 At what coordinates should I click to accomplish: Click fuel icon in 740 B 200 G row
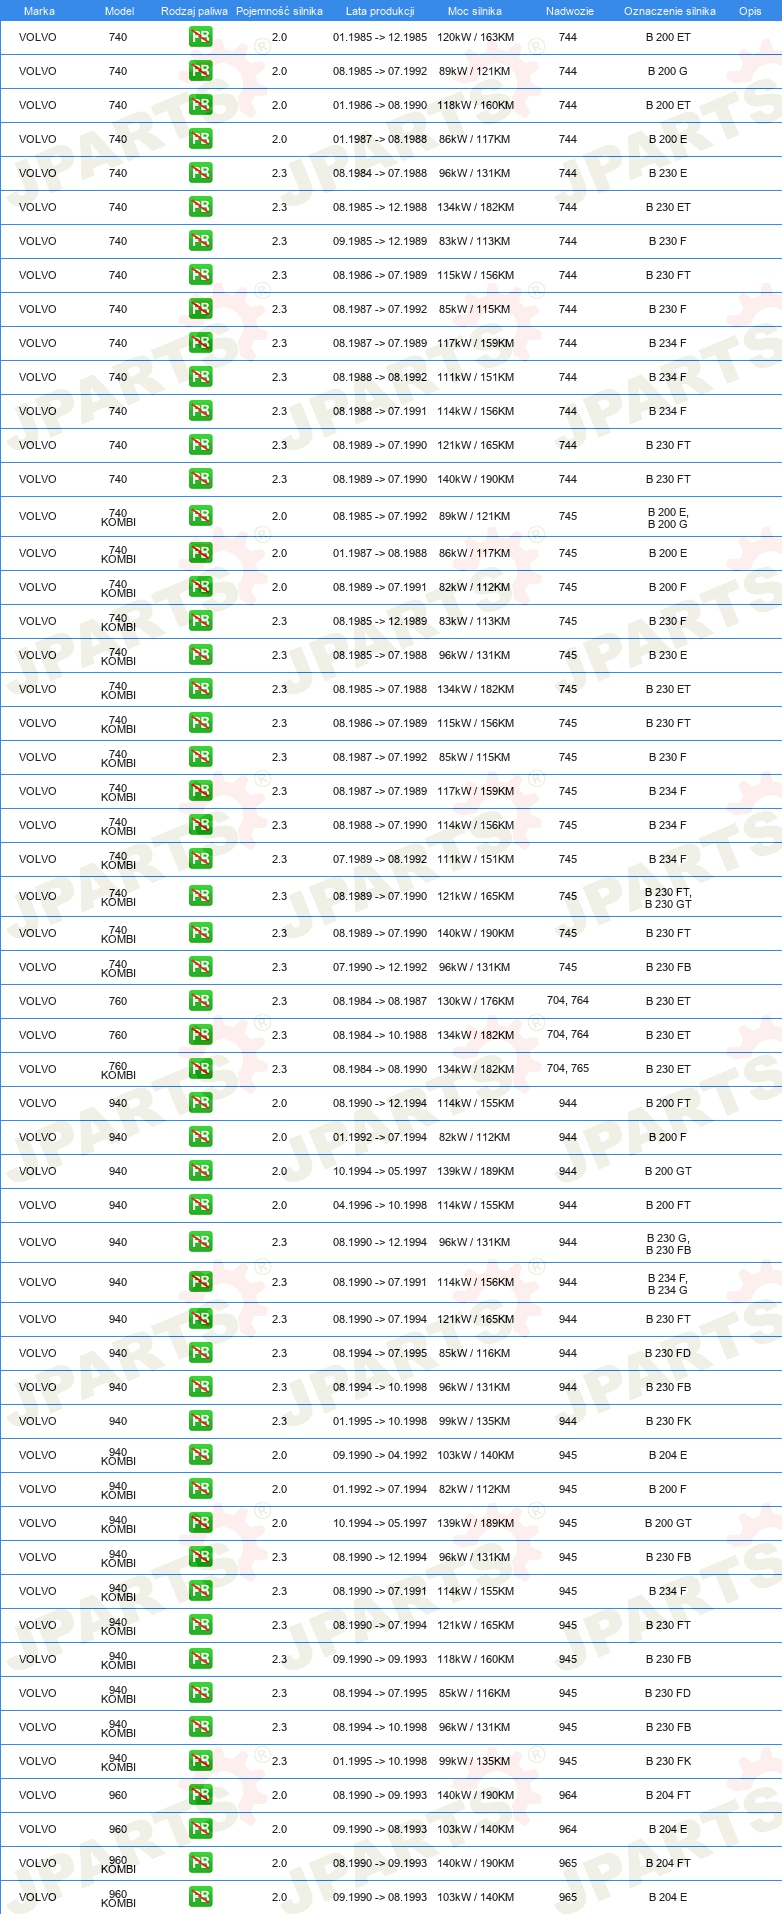pyautogui.click(x=200, y=71)
